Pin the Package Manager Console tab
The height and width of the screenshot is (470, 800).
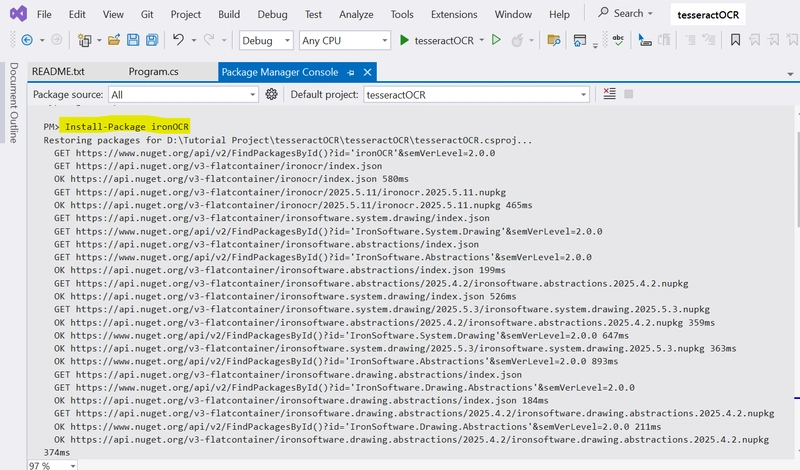tap(351, 72)
